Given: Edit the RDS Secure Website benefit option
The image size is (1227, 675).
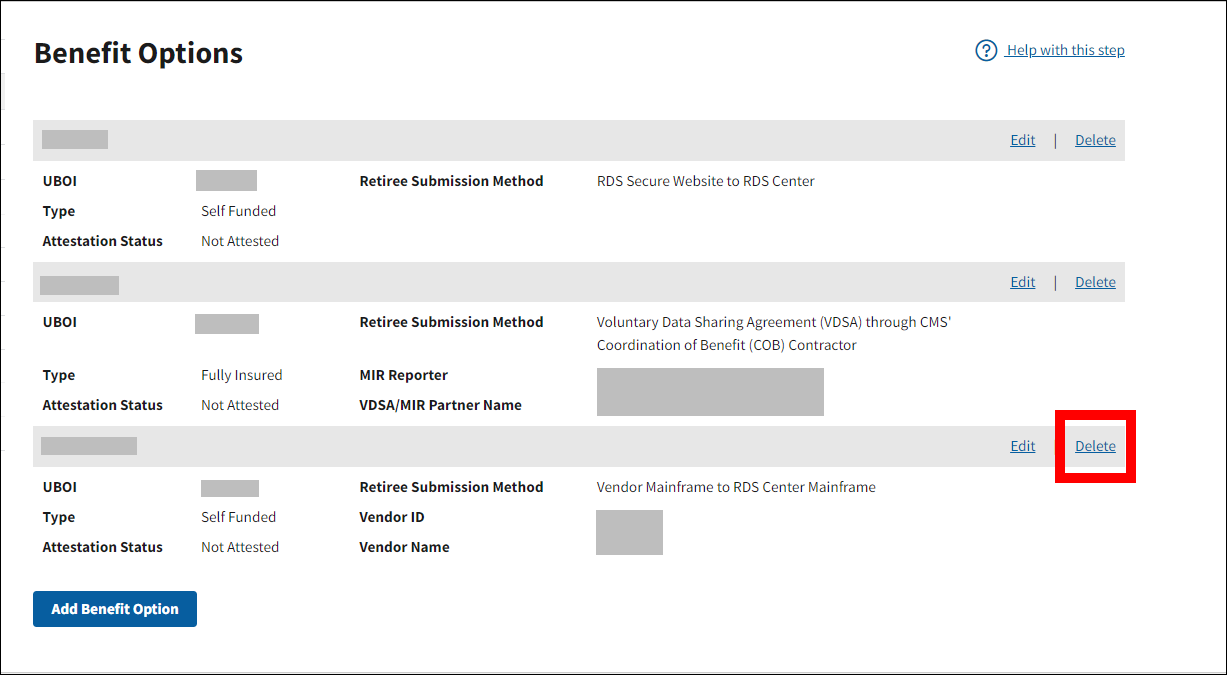Looking at the screenshot, I should point(1022,140).
